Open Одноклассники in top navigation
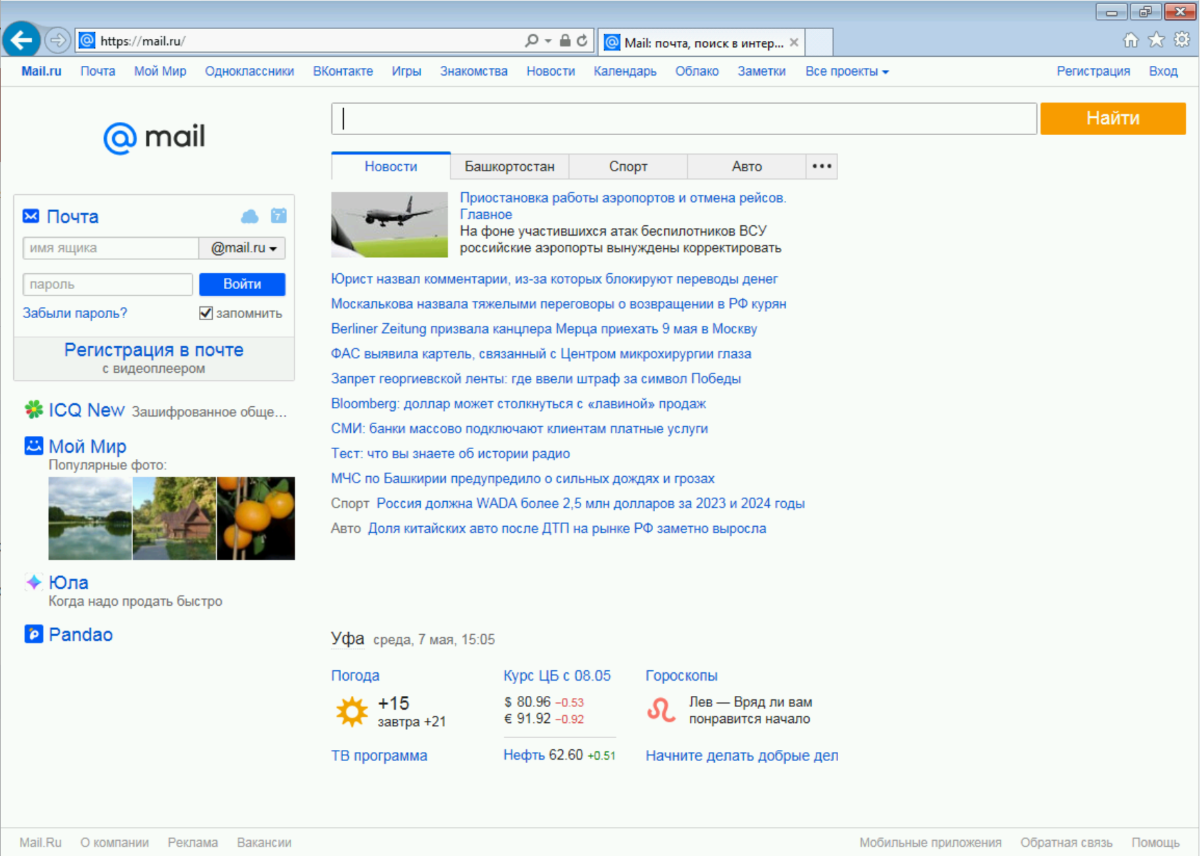The width and height of the screenshot is (1200, 856). coord(250,71)
